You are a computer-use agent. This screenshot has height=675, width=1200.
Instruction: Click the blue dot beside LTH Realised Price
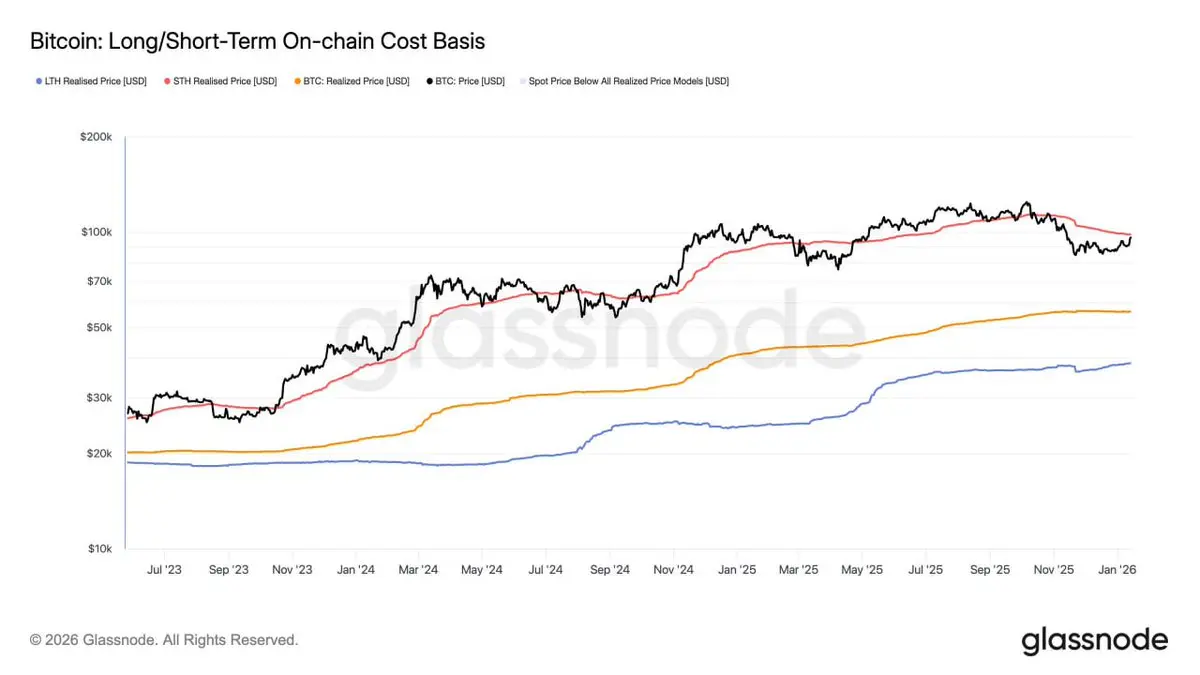point(37,81)
